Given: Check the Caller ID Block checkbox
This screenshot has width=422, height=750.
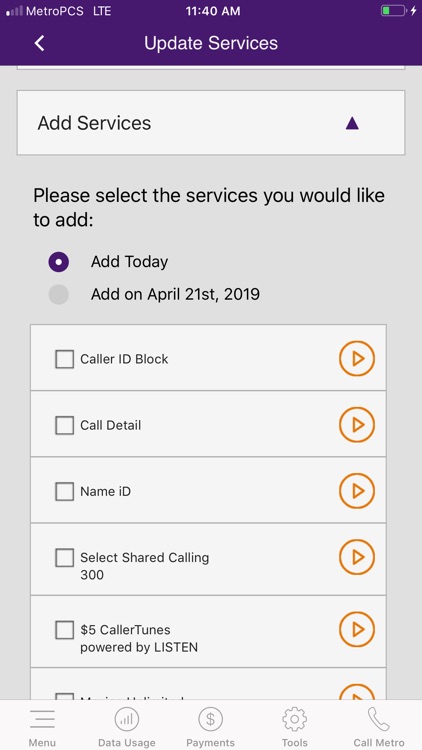Looking at the screenshot, I should coord(65,359).
